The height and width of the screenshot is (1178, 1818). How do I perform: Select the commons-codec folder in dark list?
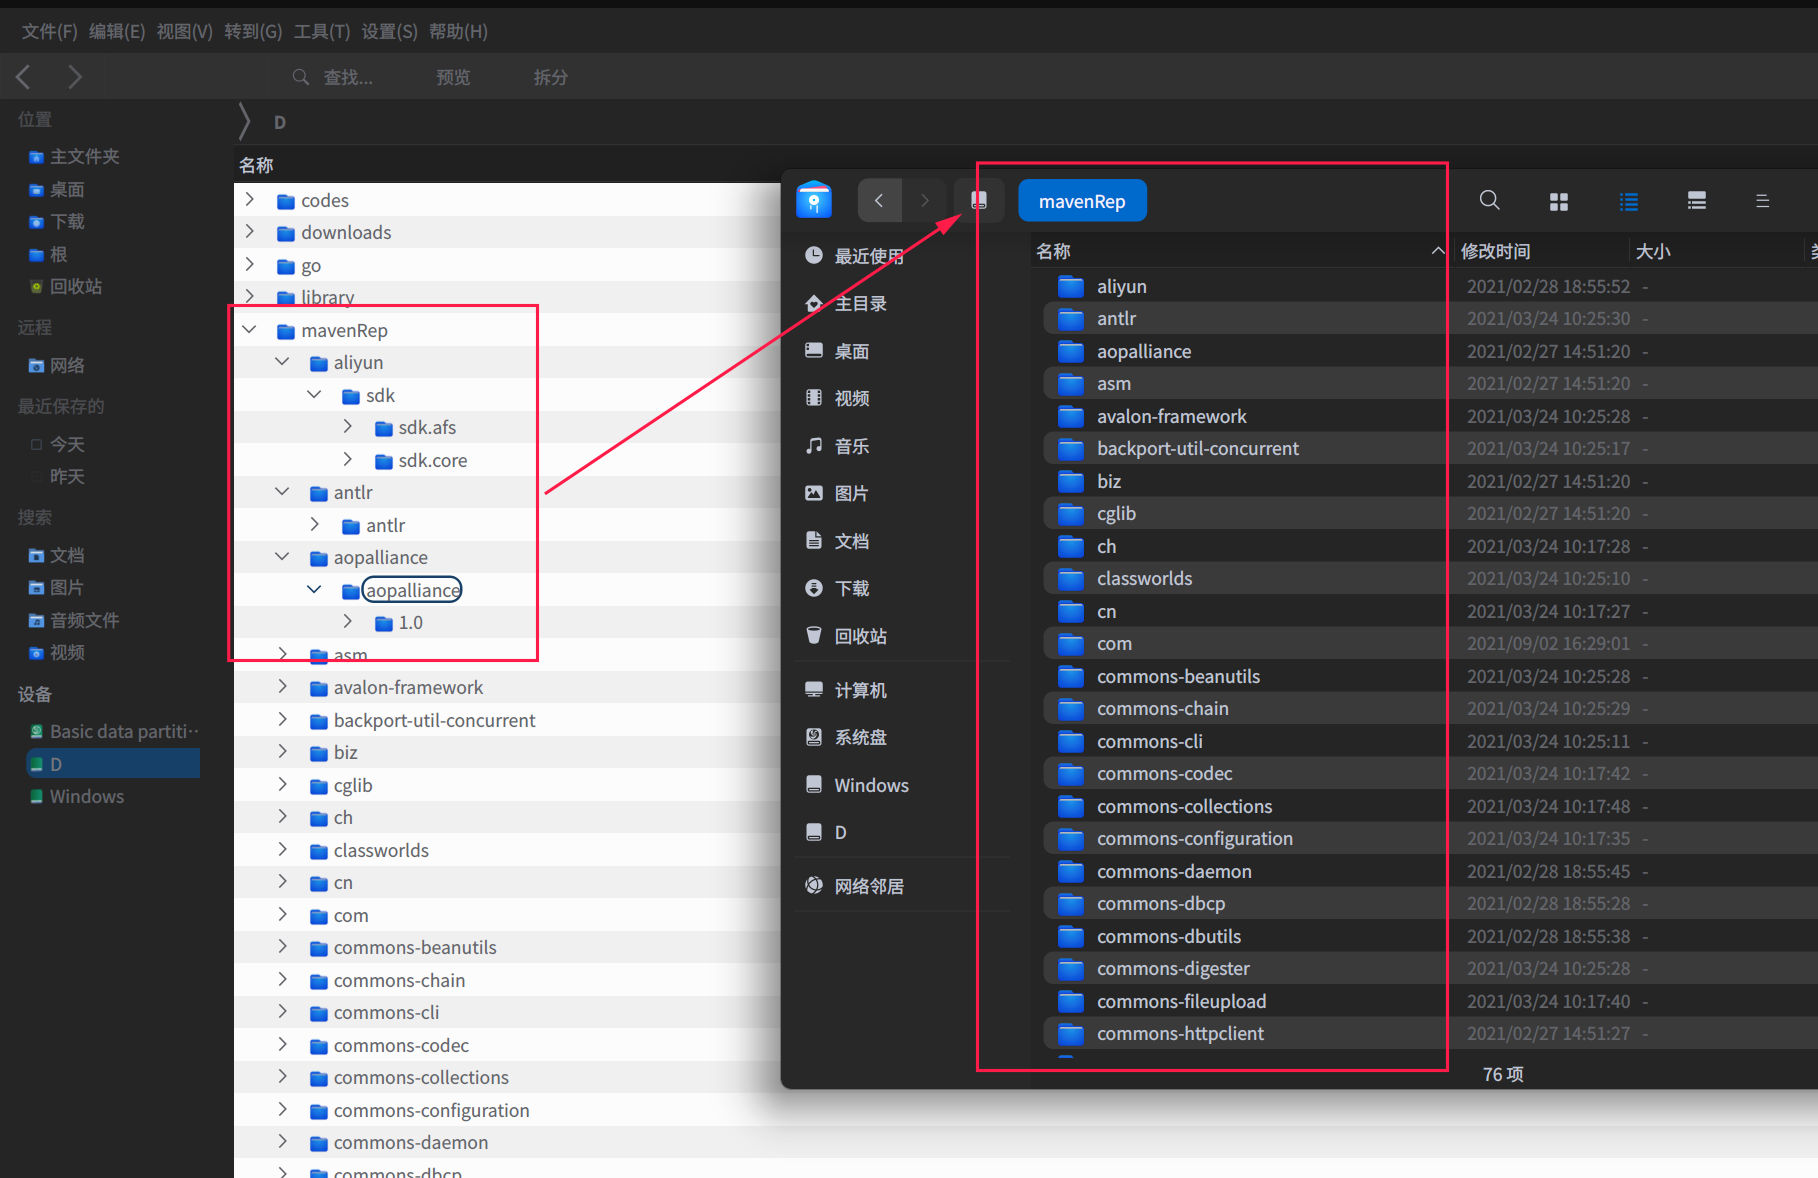(x=1164, y=774)
